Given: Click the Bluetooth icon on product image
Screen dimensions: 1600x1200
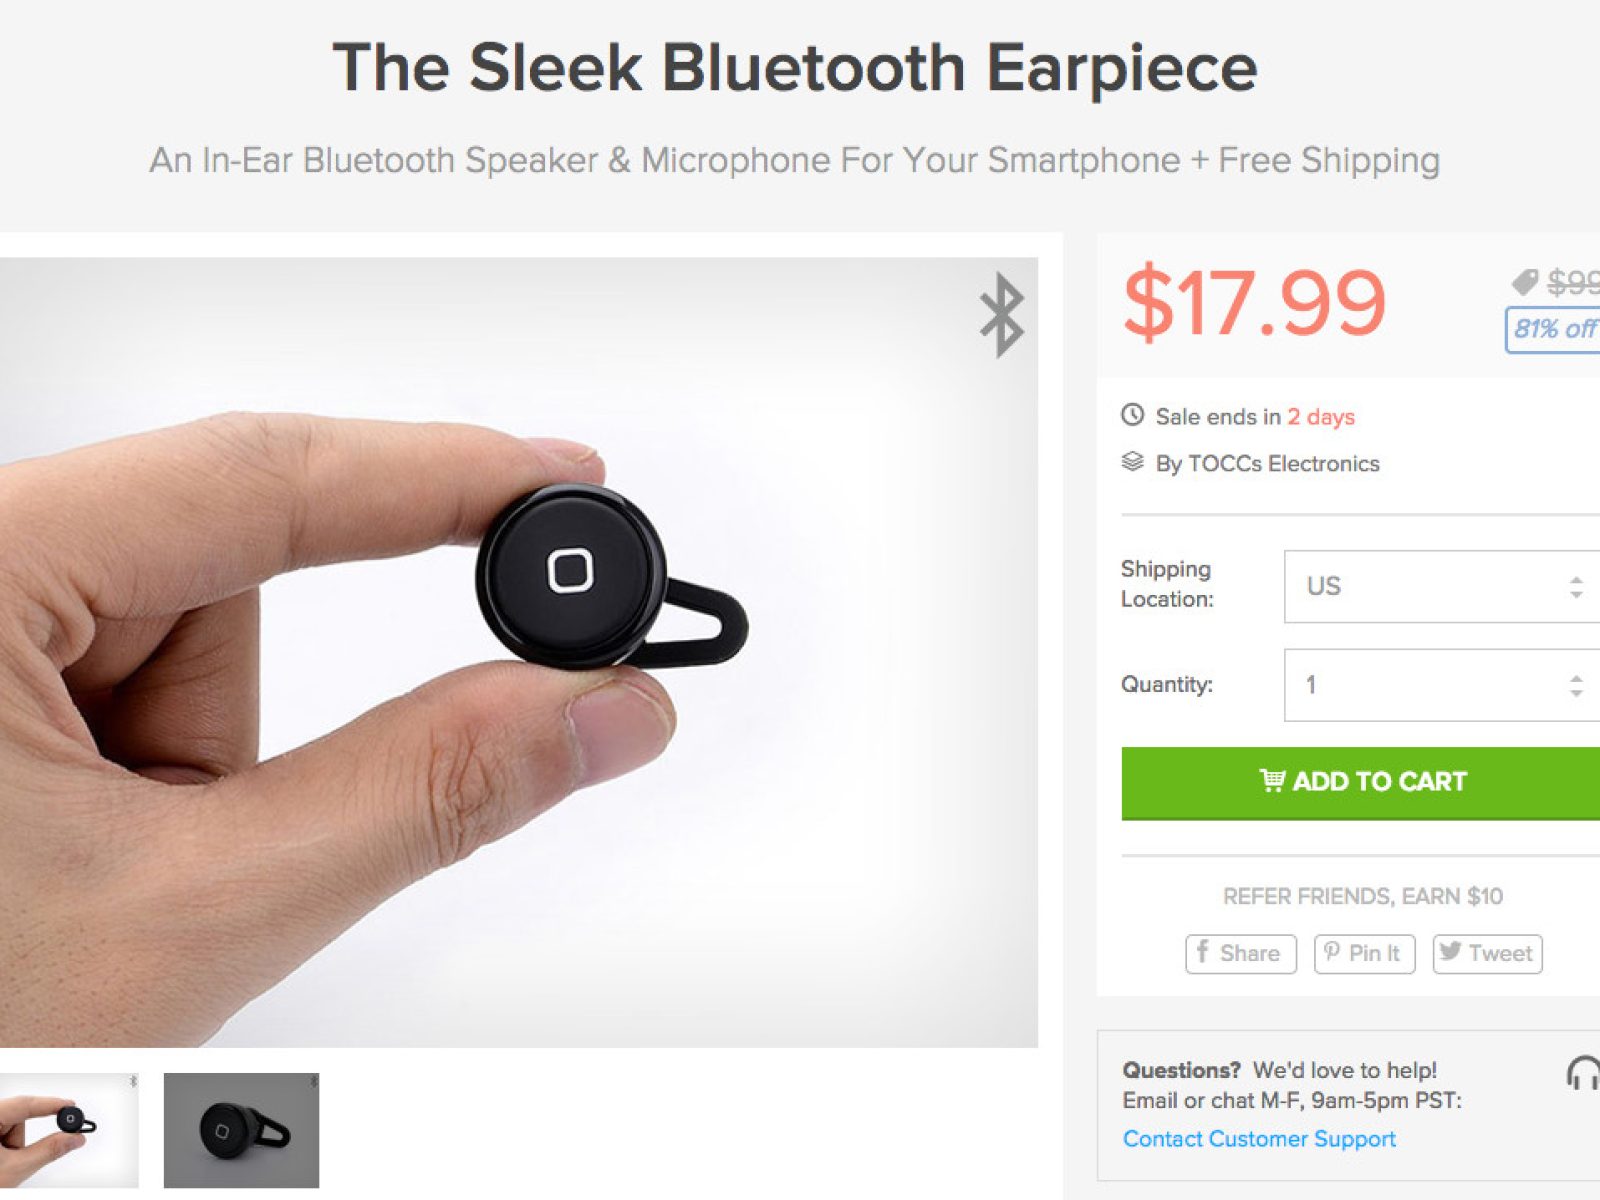Looking at the screenshot, I should (x=1002, y=315).
